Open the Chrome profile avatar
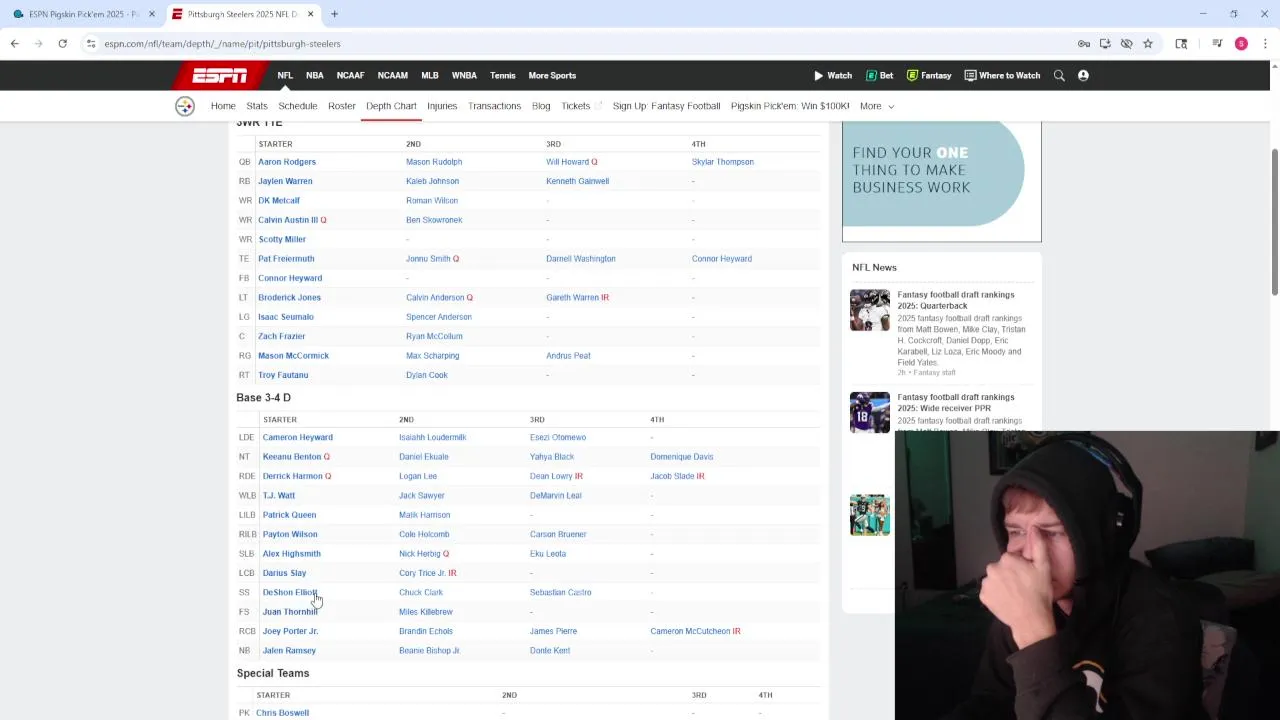 pyautogui.click(x=1241, y=44)
